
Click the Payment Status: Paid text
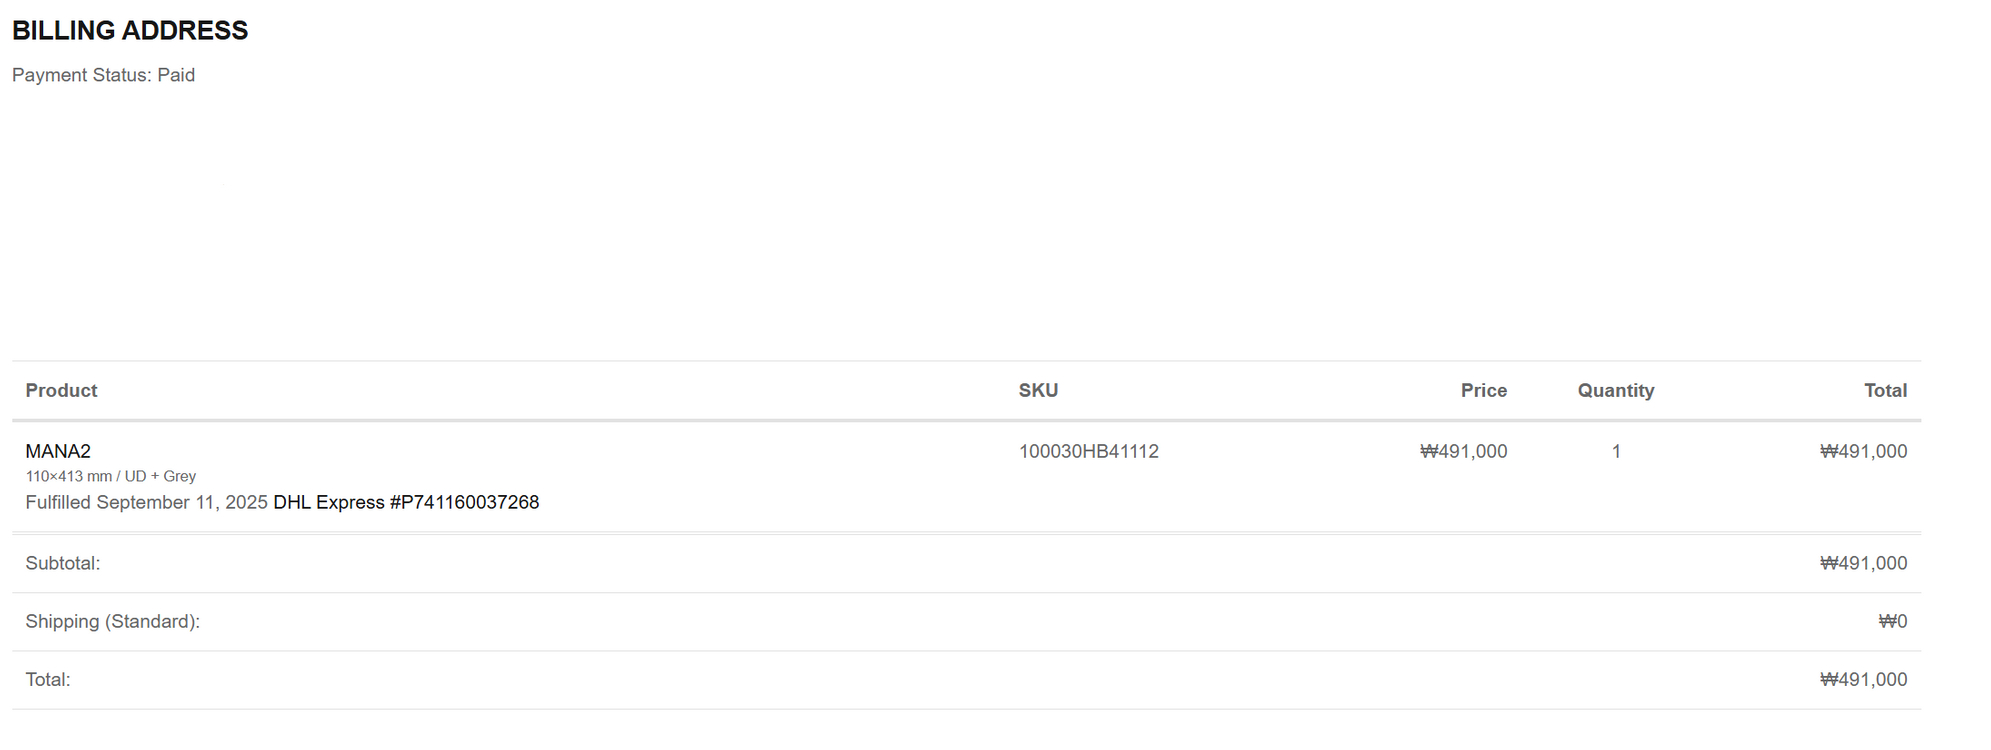pos(103,75)
